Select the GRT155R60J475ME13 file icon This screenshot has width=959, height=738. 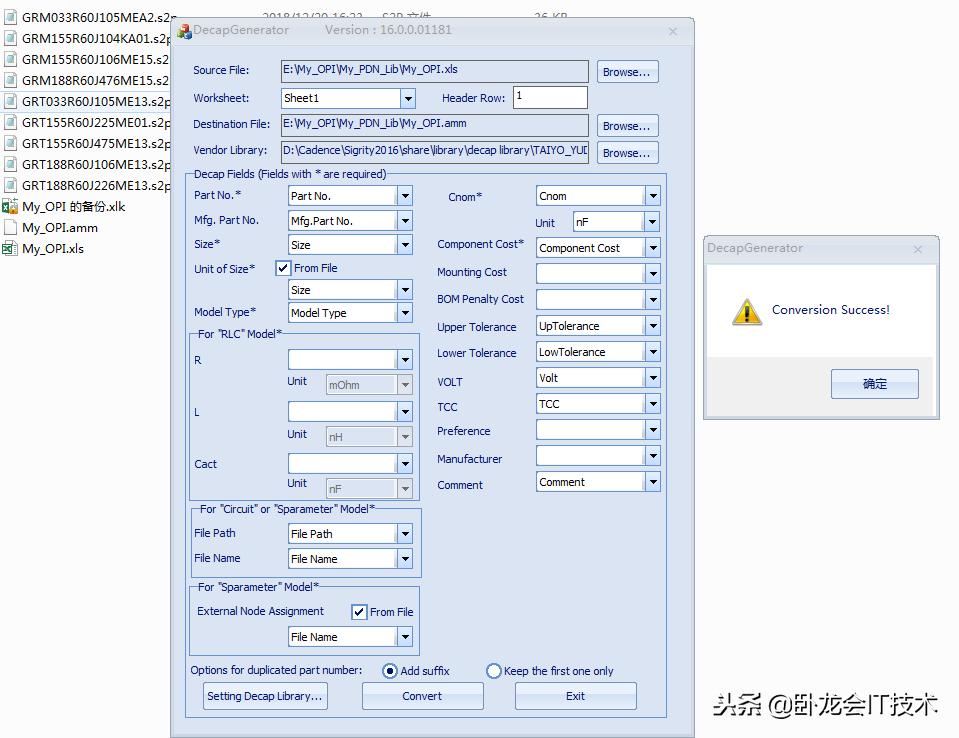pos(10,143)
